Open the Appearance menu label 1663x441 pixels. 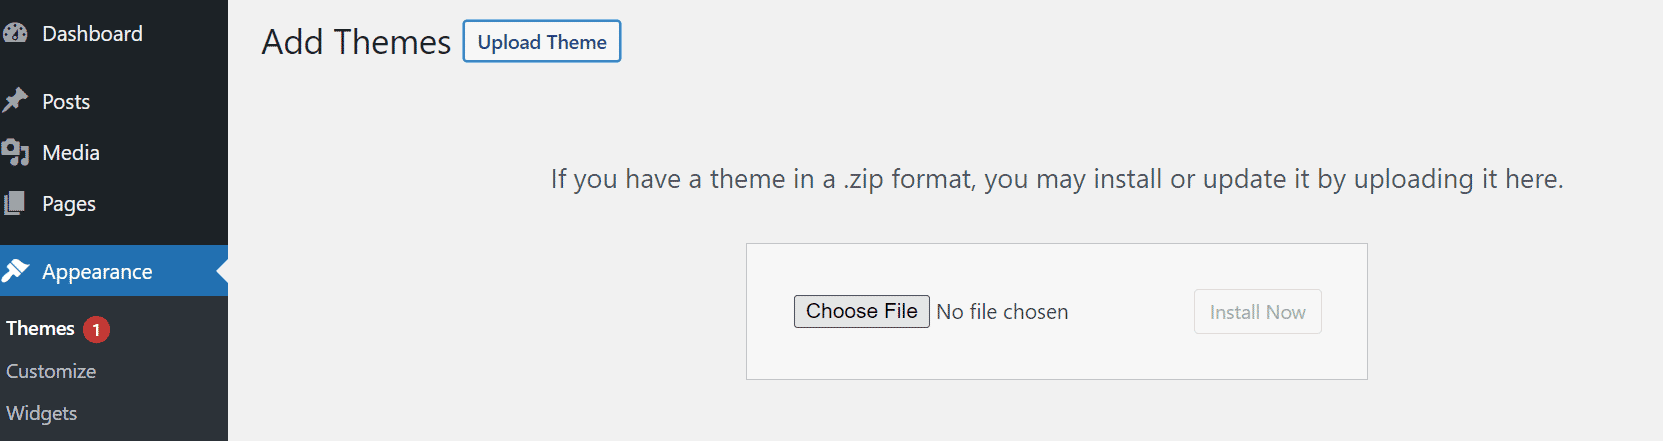coord(97,272)
